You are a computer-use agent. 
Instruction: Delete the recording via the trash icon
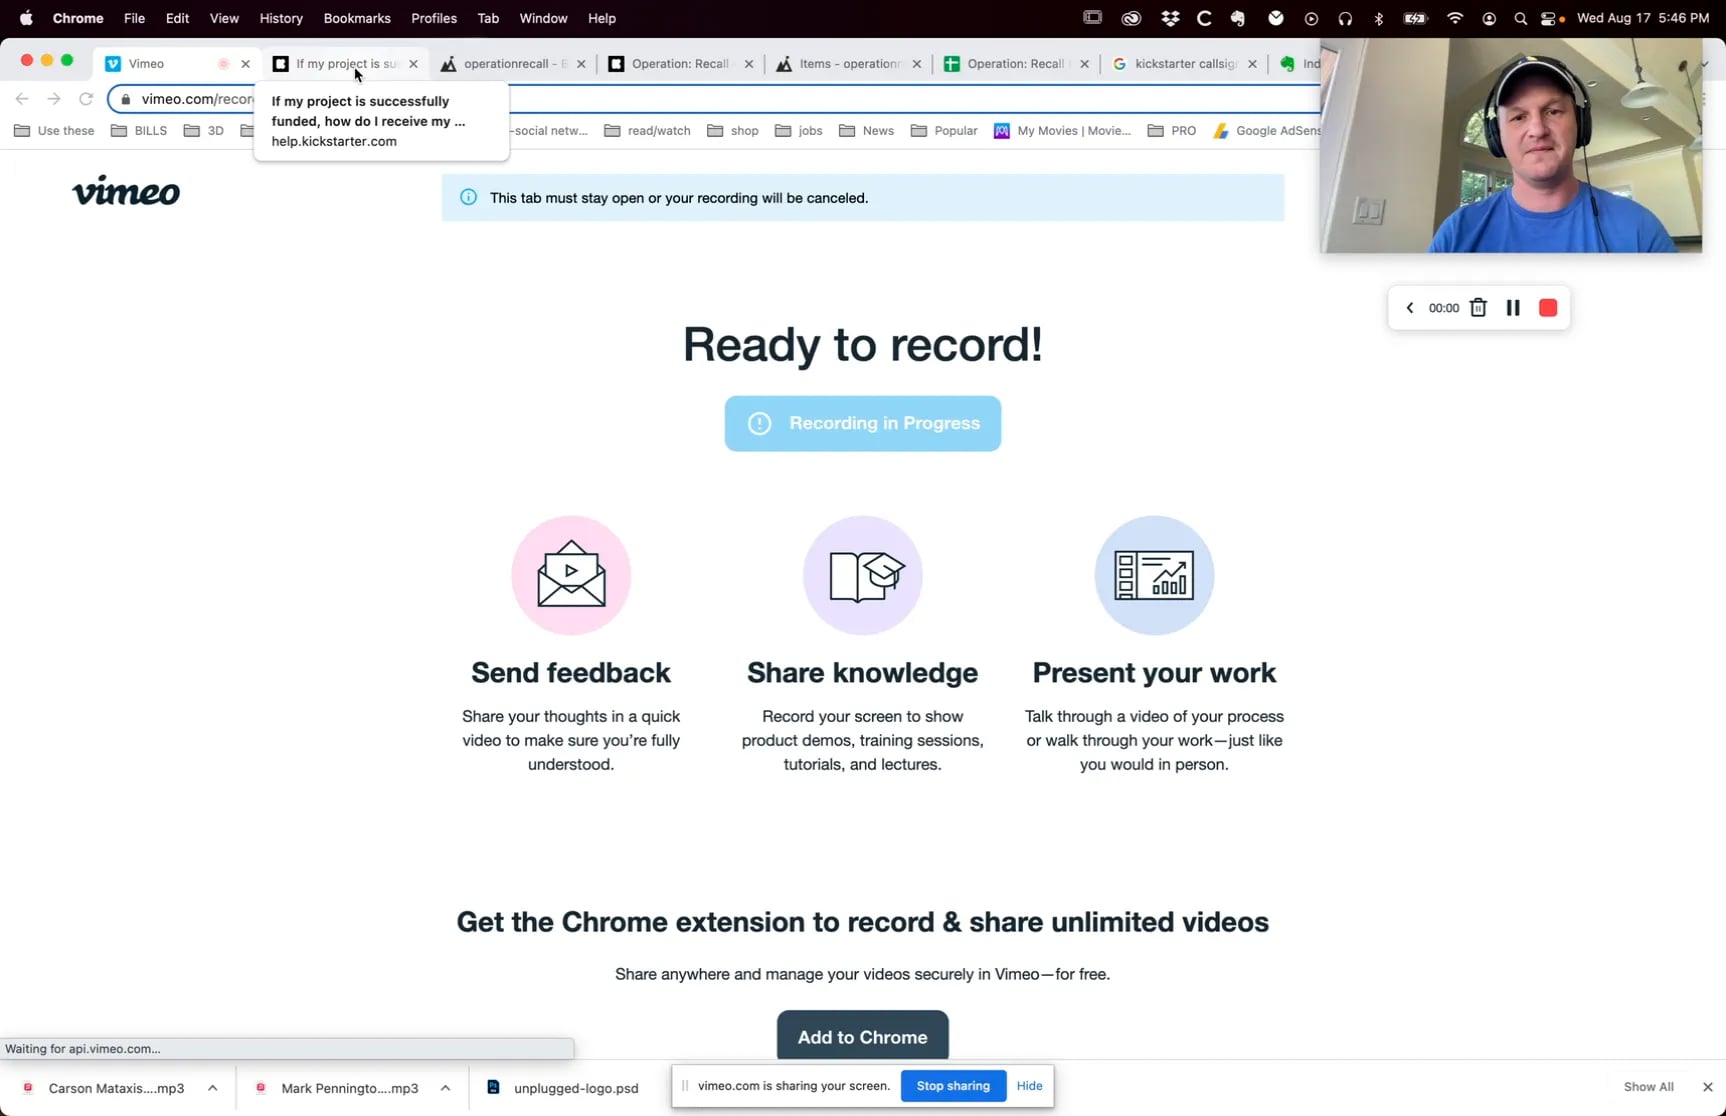(x=1479, y=307)
